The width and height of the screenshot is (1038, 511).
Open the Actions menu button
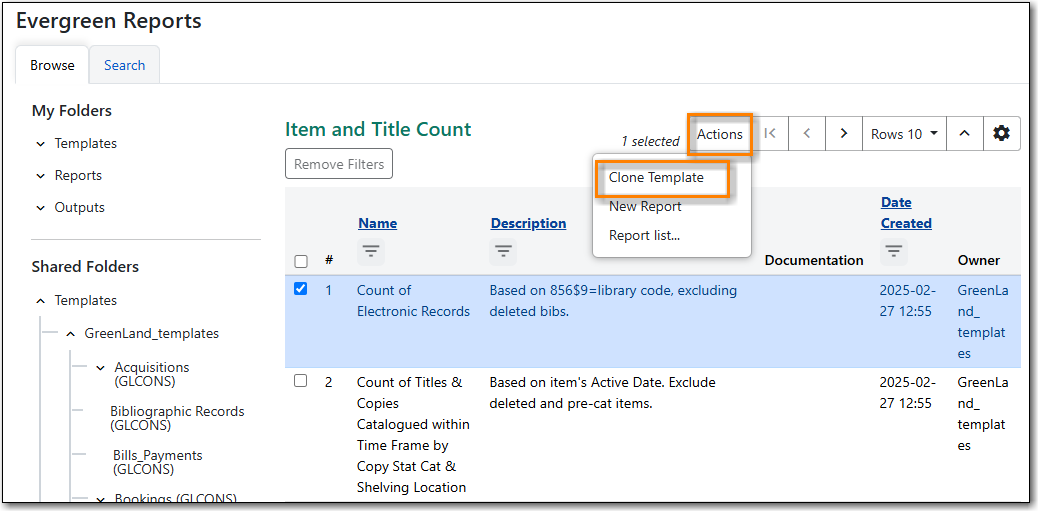pos(720,134)
